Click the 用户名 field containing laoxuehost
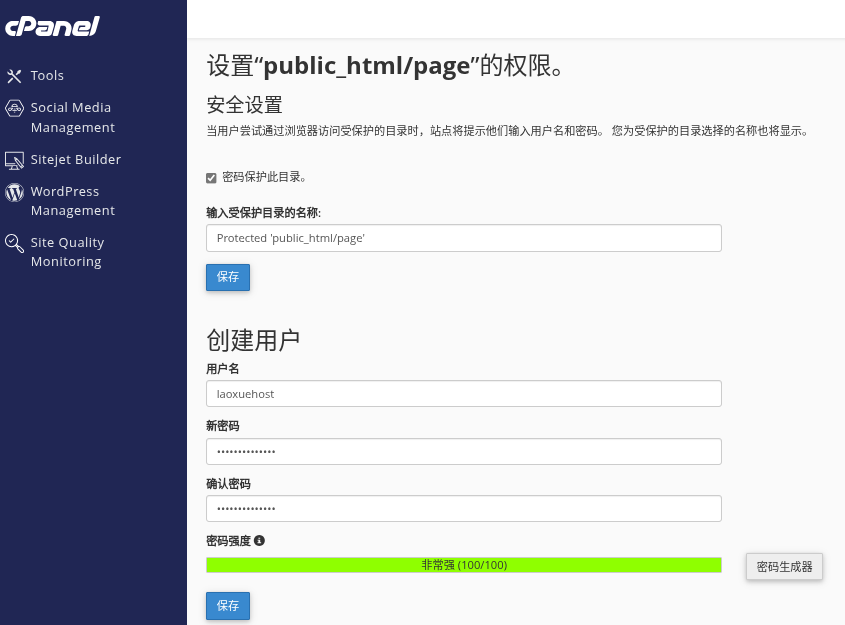Viewport: 845px width, 625px height. (463, 394)
